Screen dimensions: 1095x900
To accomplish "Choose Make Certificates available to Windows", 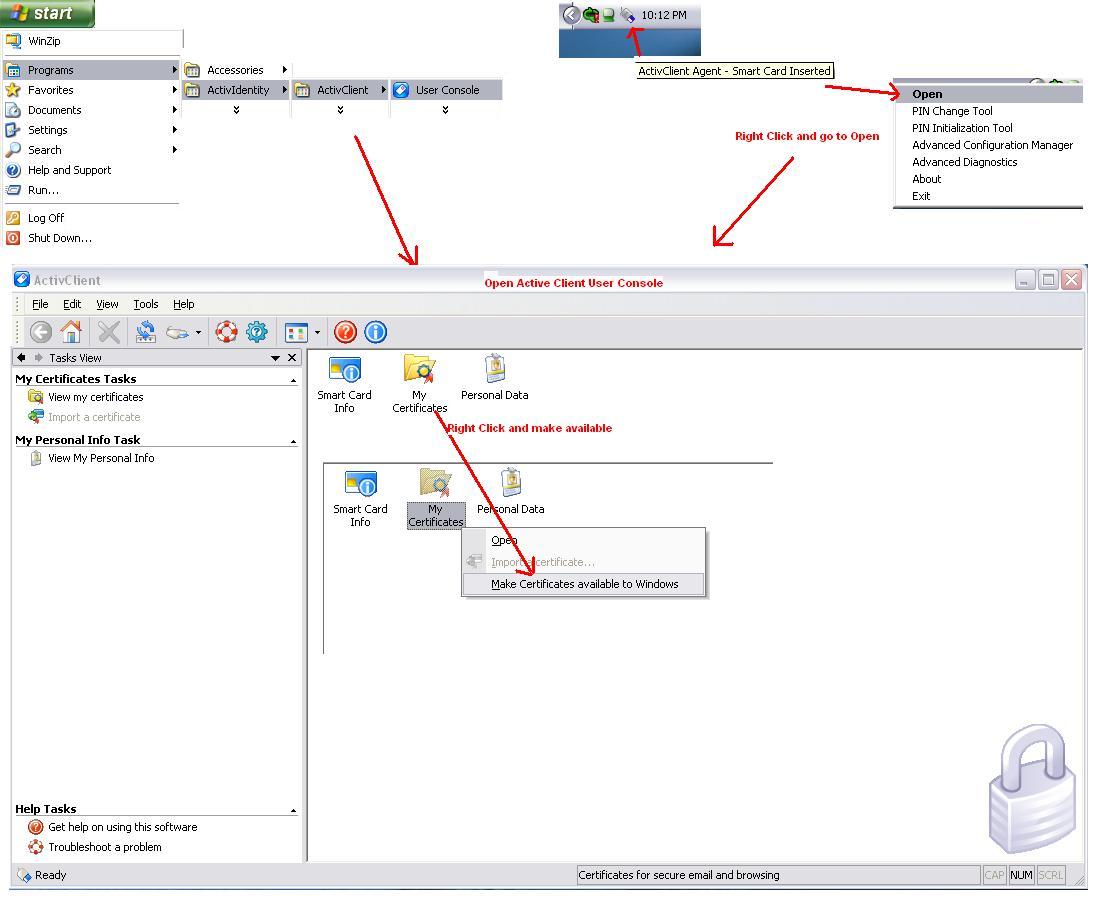I will [584, 584].
